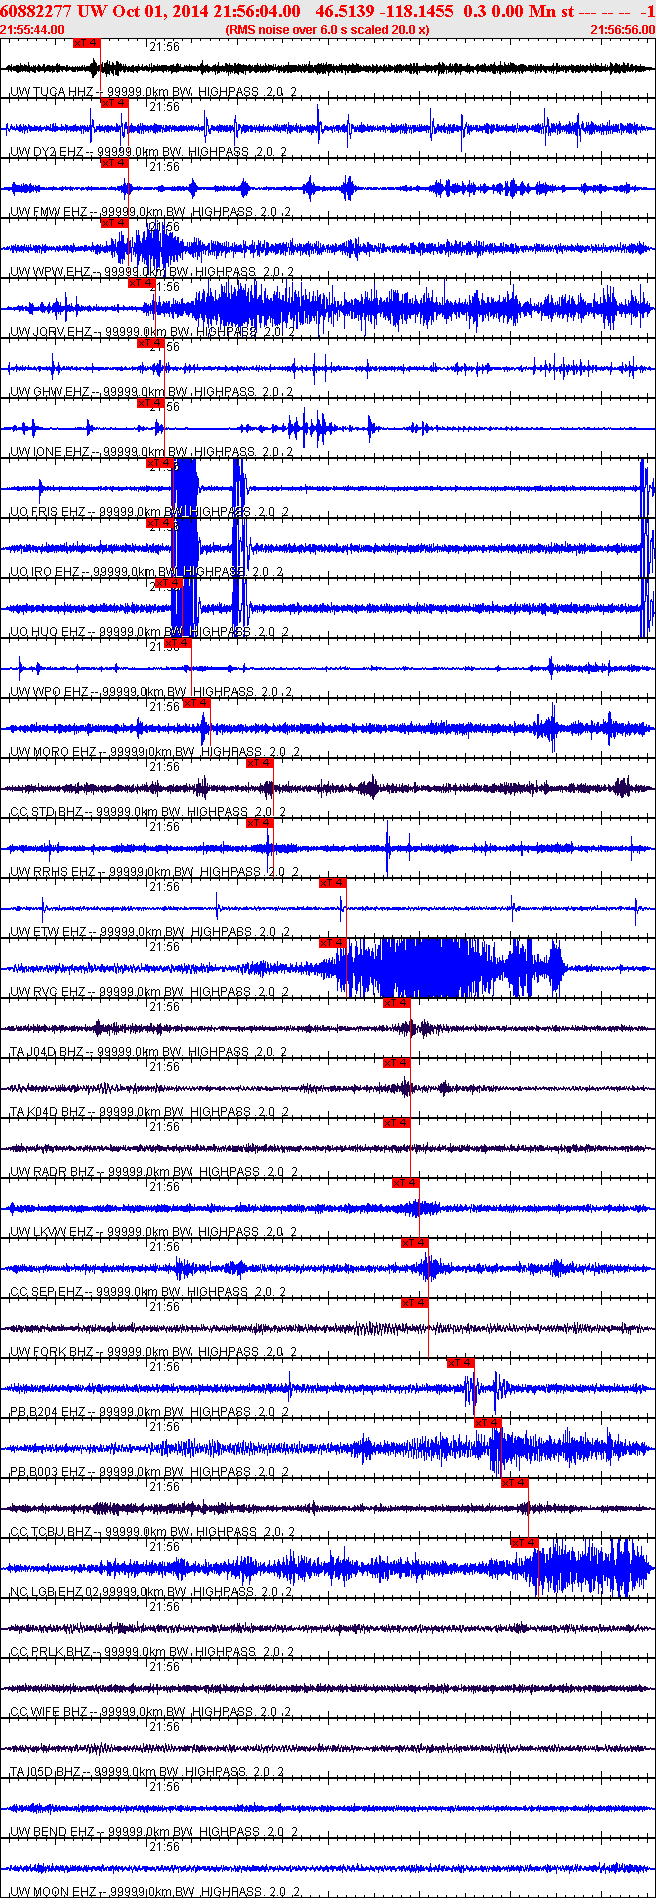656x1898 pixels.
Task: Click the '(RMS noise over 6.0 s scaled 20.0 x)' note
Action: (328, 29)
